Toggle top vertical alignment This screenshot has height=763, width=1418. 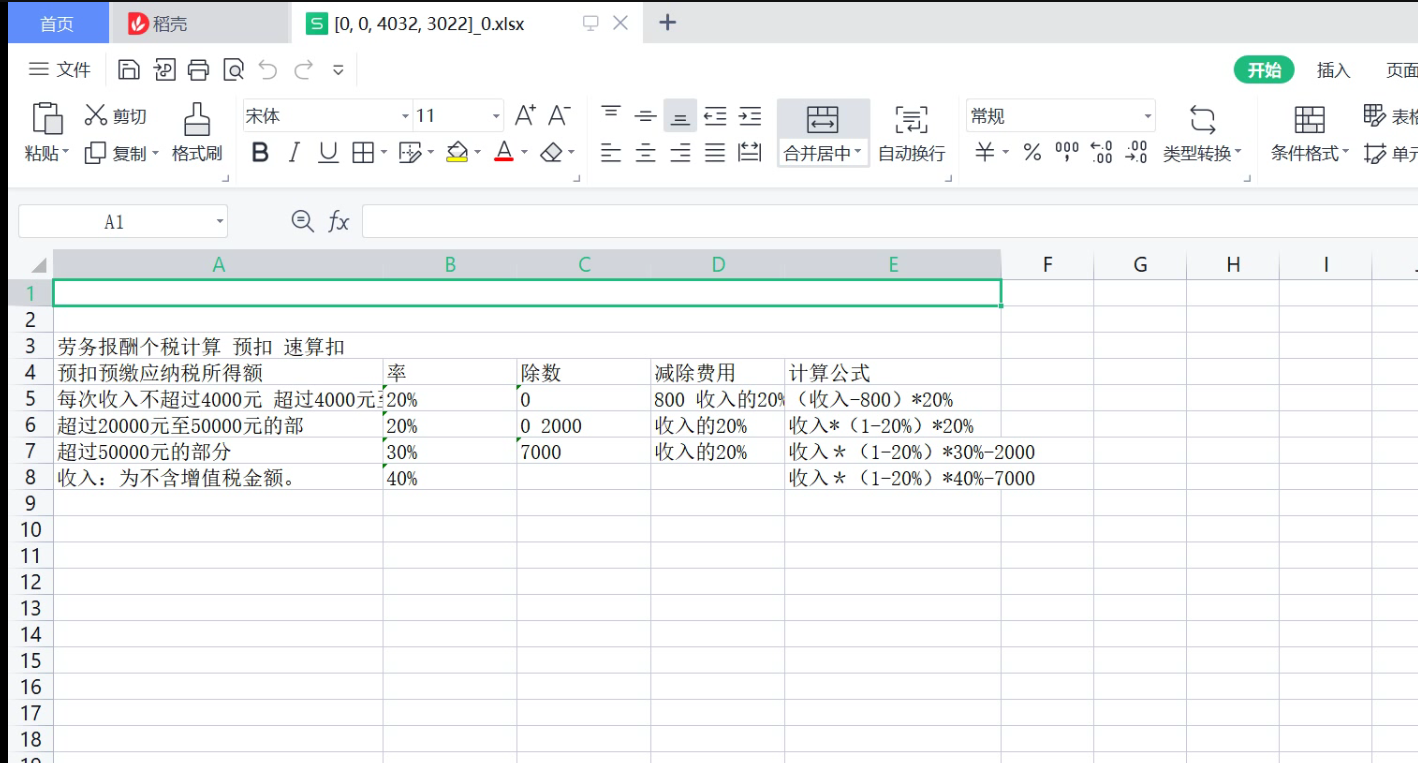[x=611, y=115]
